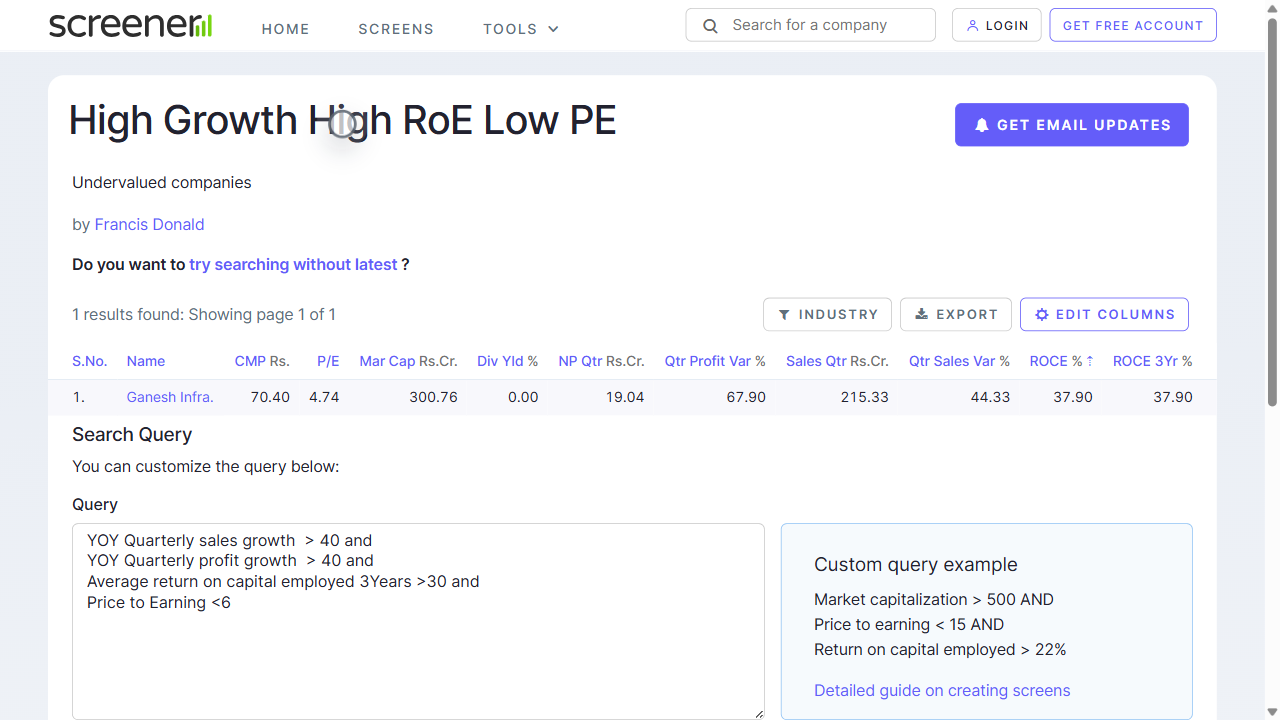Image resolution: width=1280 pixels, height=720 pixels.
Task: Click the GET FREE ACCOUNT button
Action: point(1132,25)
